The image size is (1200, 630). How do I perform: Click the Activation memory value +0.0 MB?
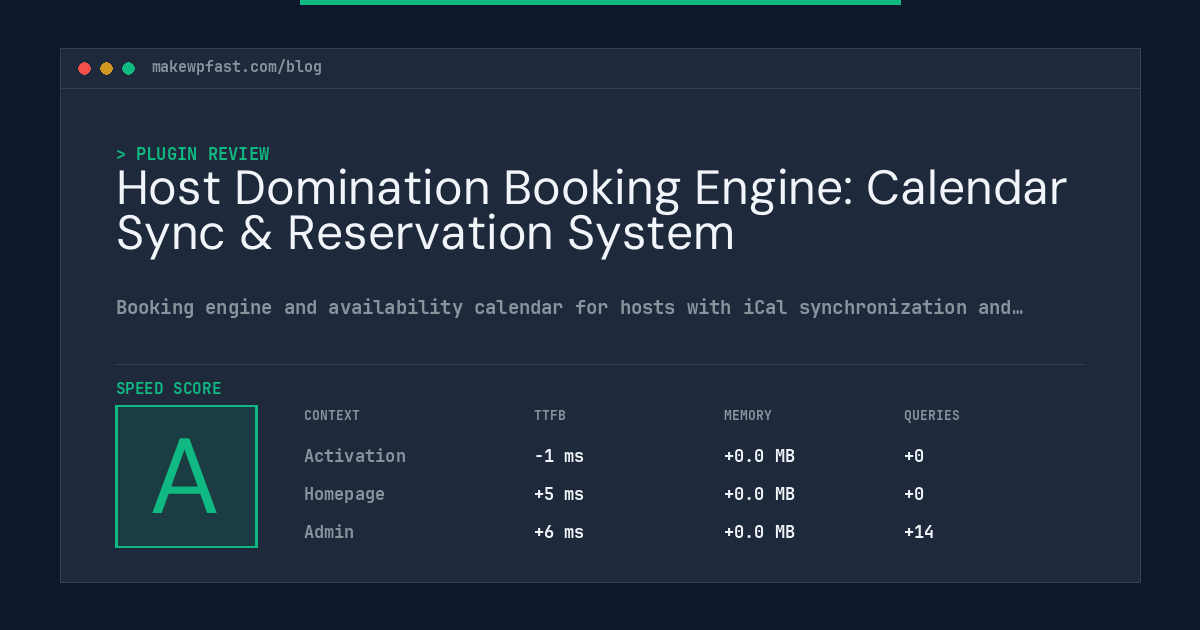759,456
